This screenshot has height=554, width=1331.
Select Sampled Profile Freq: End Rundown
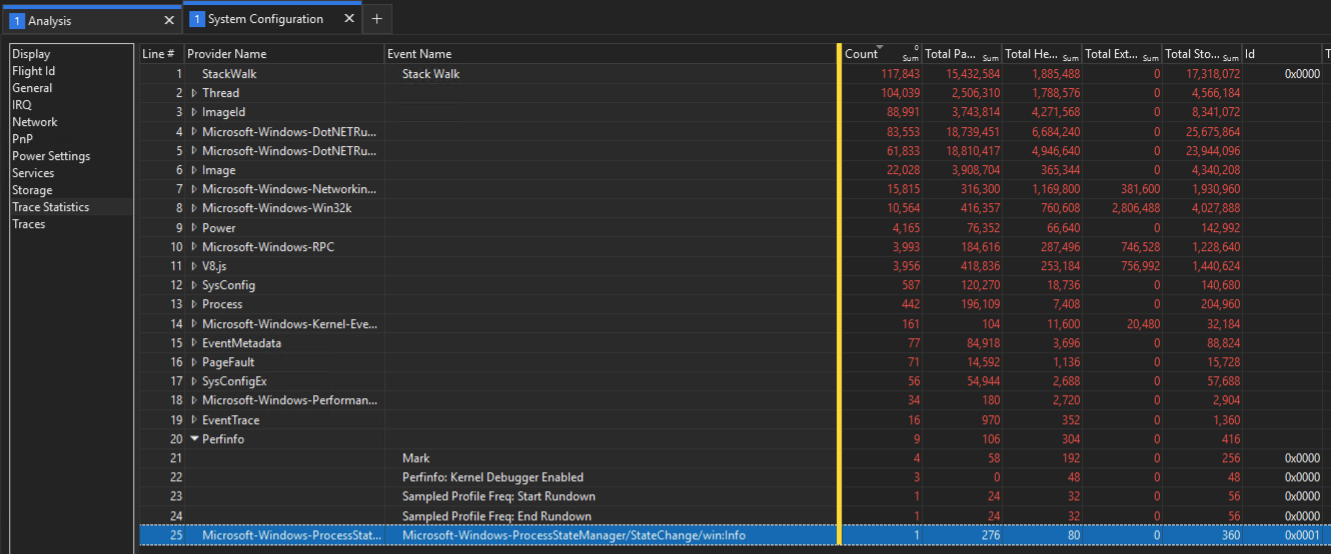(497, 516)
